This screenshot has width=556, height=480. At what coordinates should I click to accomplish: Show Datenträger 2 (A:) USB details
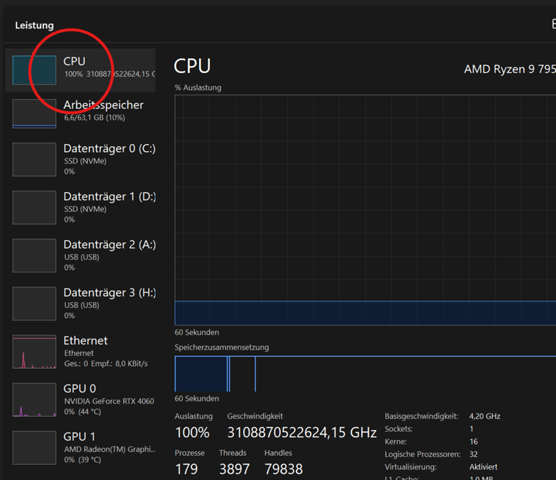pos(80,256)
